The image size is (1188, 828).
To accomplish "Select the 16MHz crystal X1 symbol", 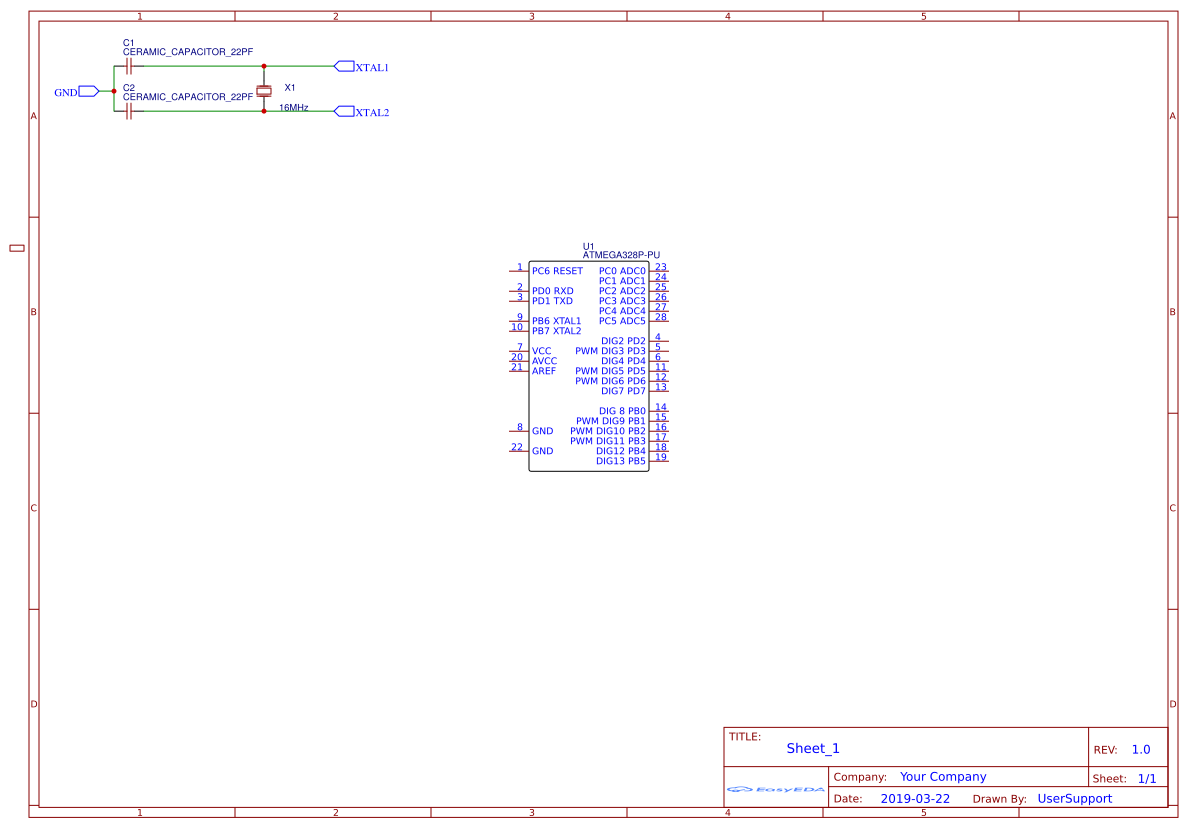I will [263, 90].
